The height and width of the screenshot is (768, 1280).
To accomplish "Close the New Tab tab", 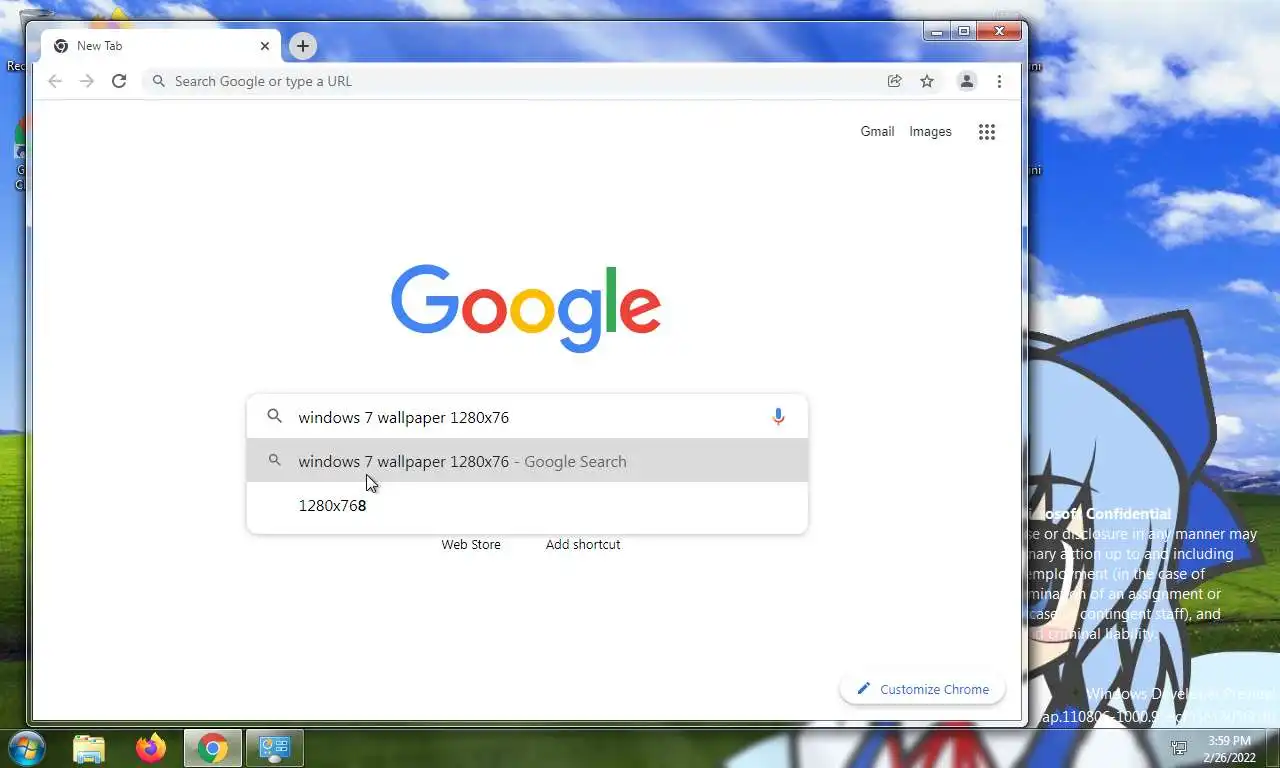I will coord(265,46).
